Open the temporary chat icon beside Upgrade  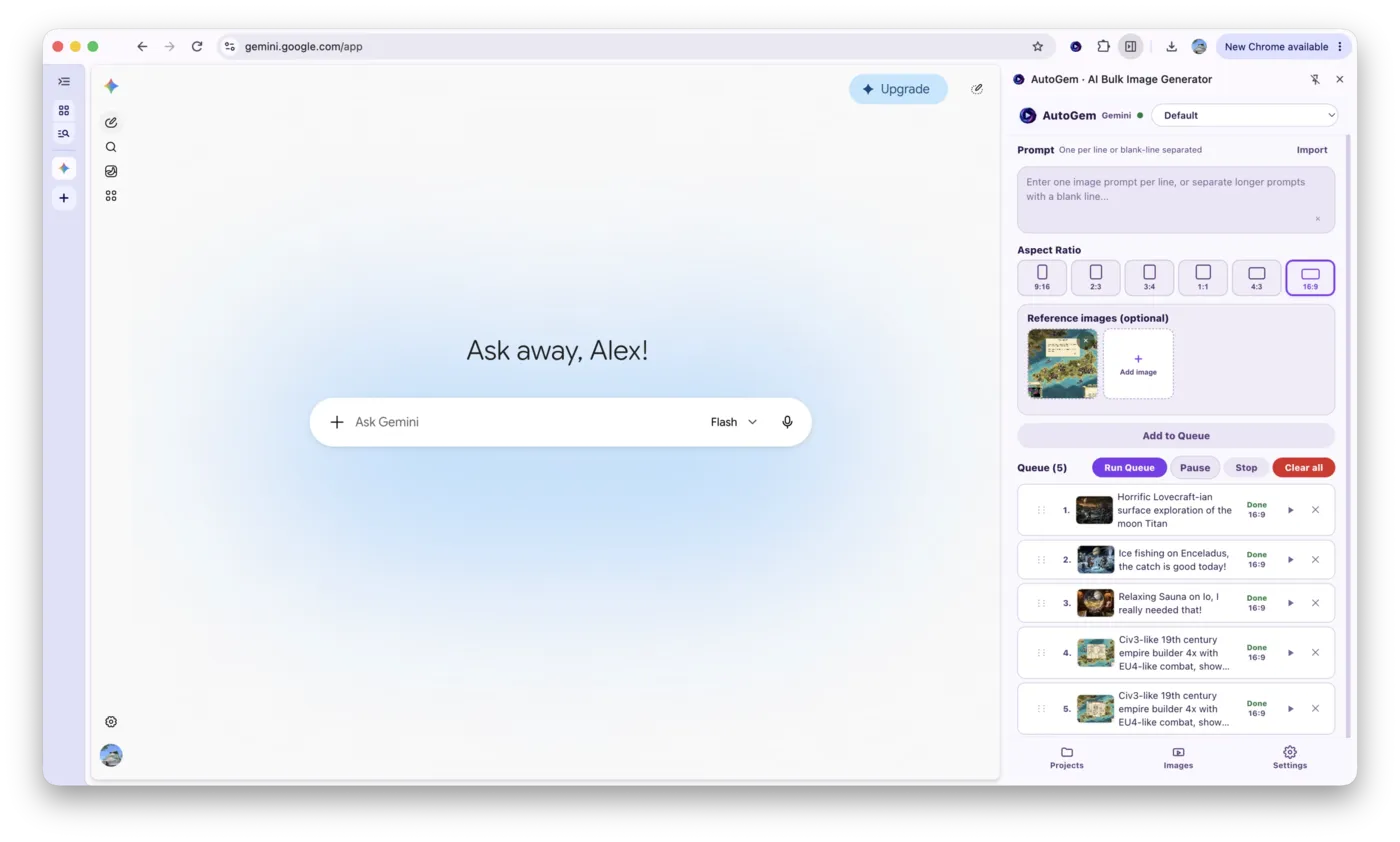[x=977, y=89]
